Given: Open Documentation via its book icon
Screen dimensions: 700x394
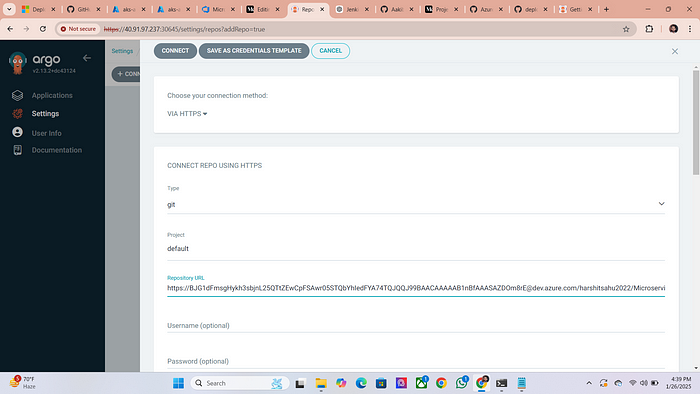Looking at the screenshot, I should coord(17,150).
